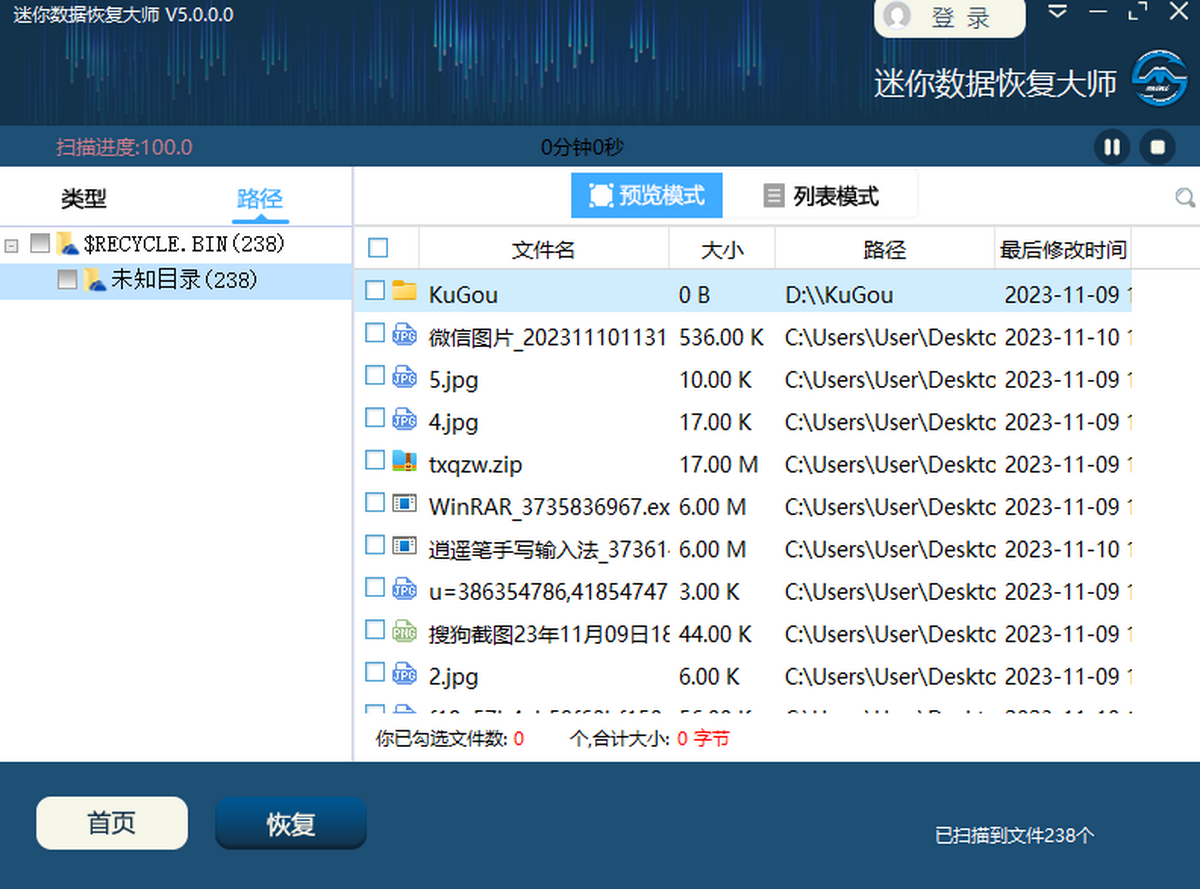The width and height of the screenshot is (1200, 889).
Task: Switch to the 路径 tab
Action: coord(259,199)
